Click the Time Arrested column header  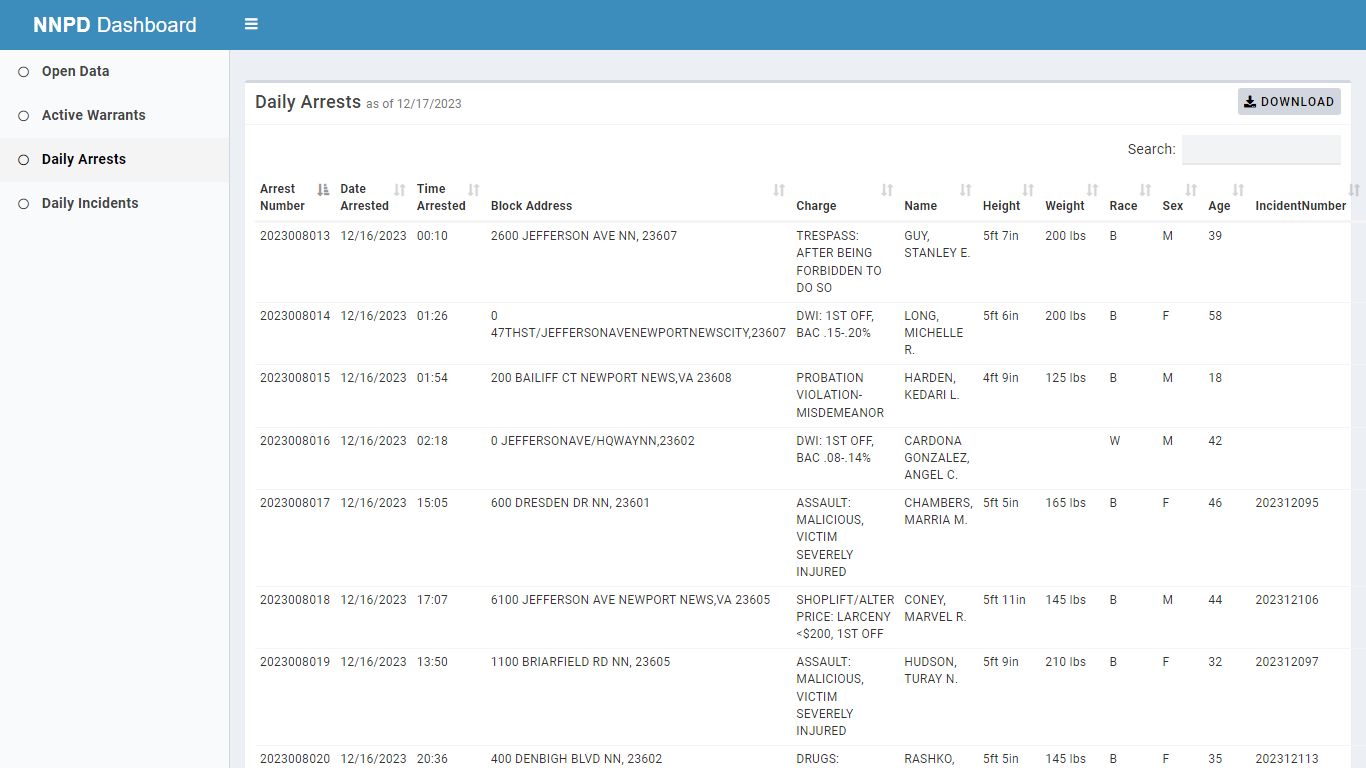point(449,197)
